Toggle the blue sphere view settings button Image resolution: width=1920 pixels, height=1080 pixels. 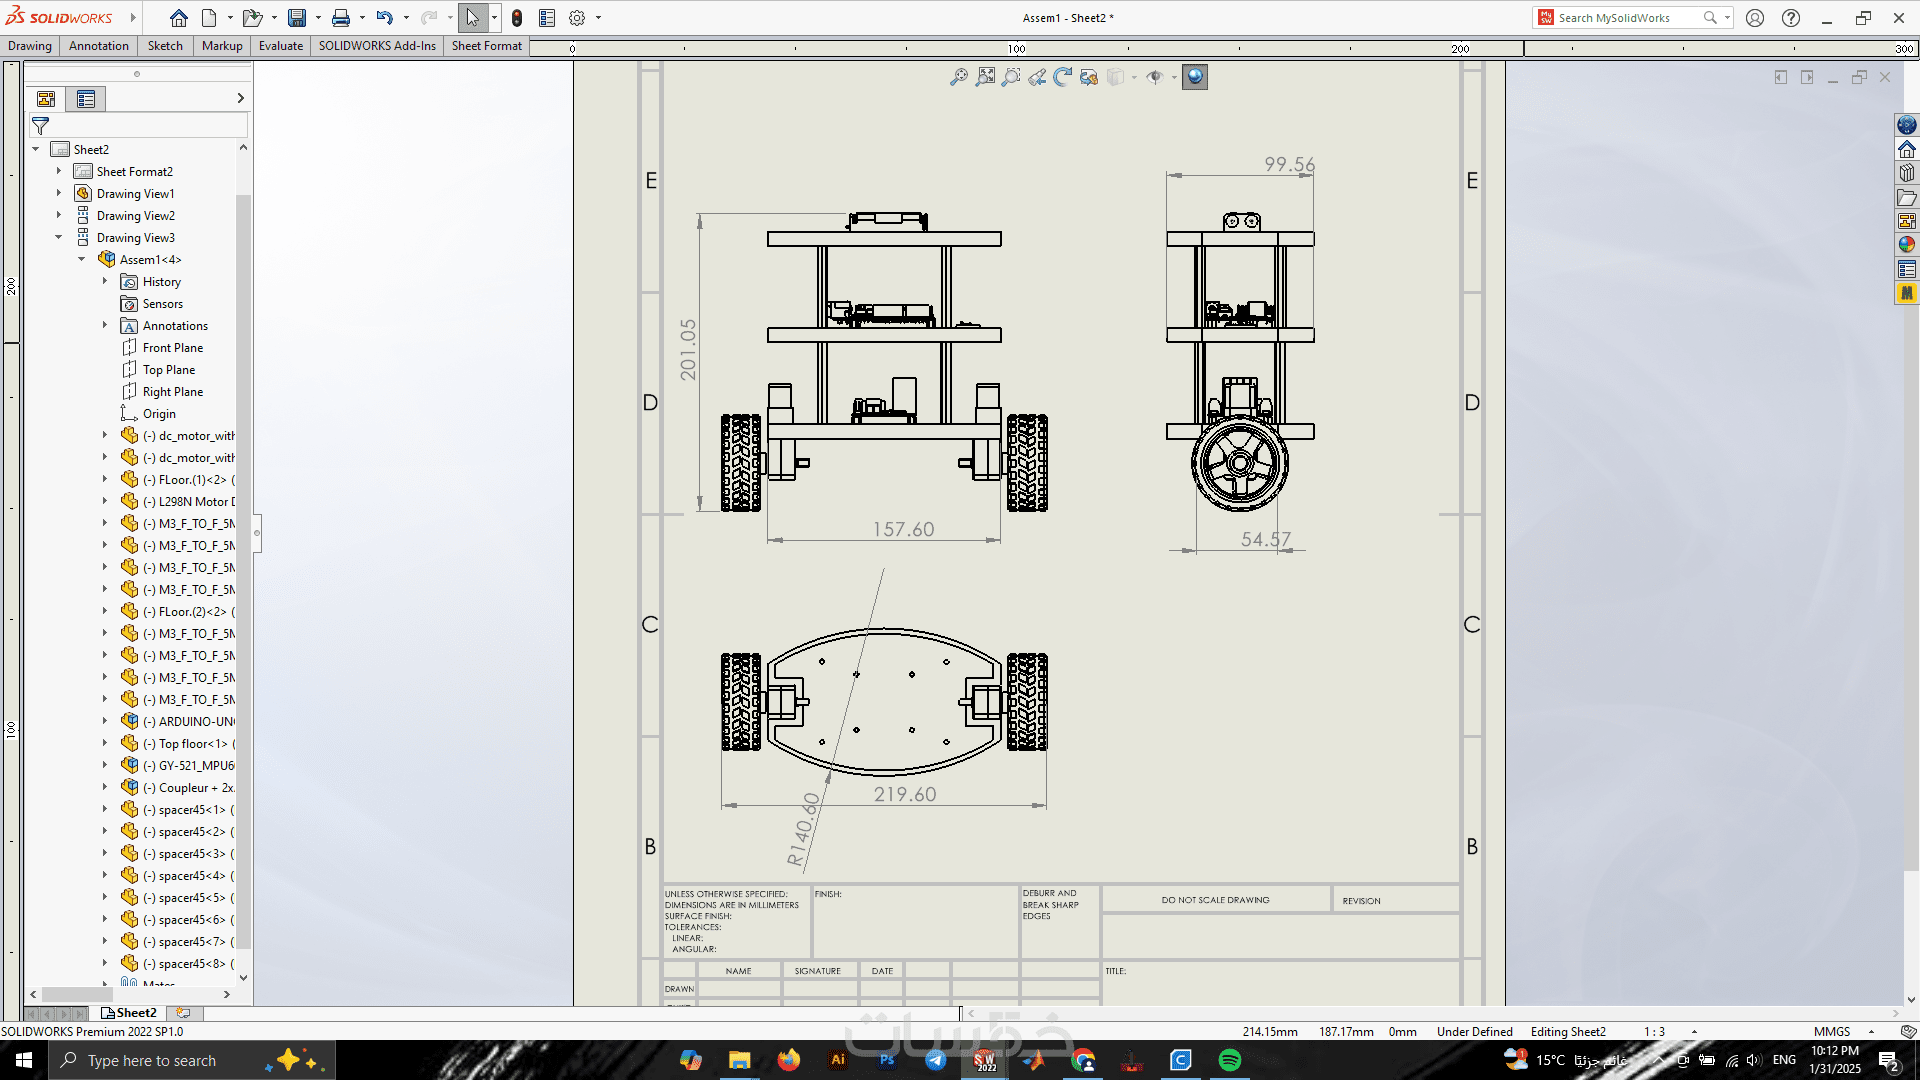1194,77
